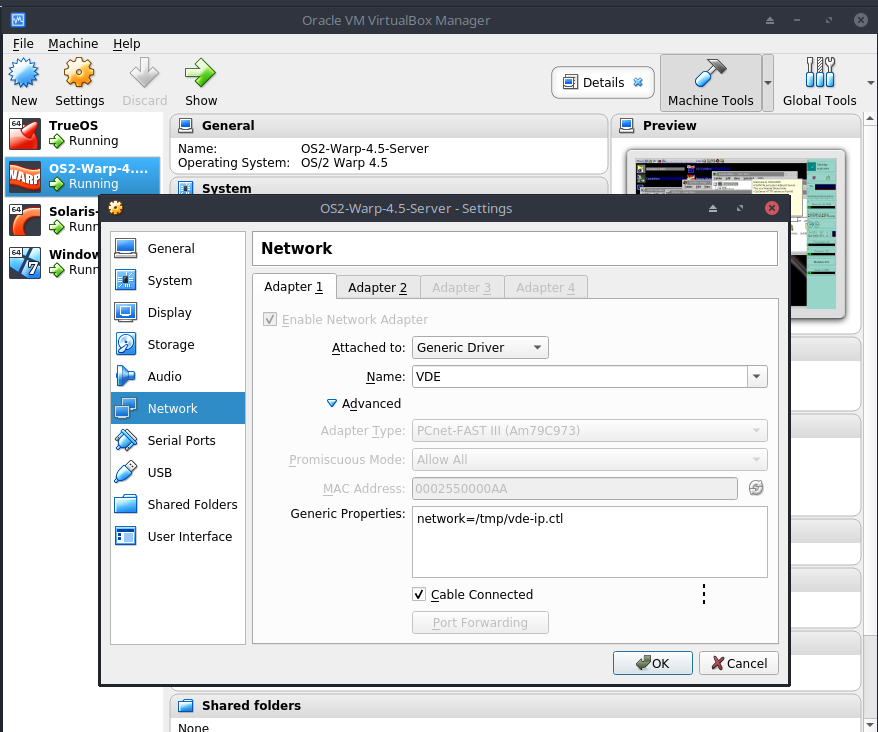878x732 pixels.
Task: Open the Display settings category
Action: pos(178,312)
